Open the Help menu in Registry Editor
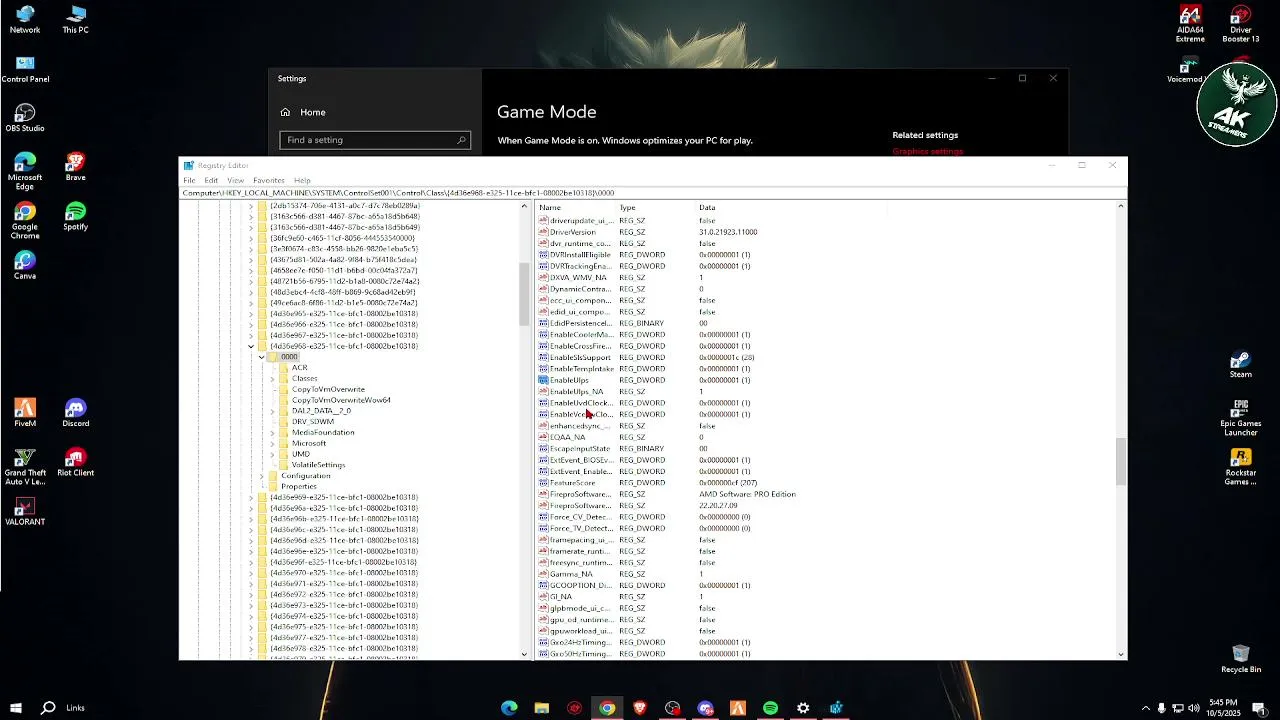The width and height of the screenshot is (1280, 720). (302, 180)
